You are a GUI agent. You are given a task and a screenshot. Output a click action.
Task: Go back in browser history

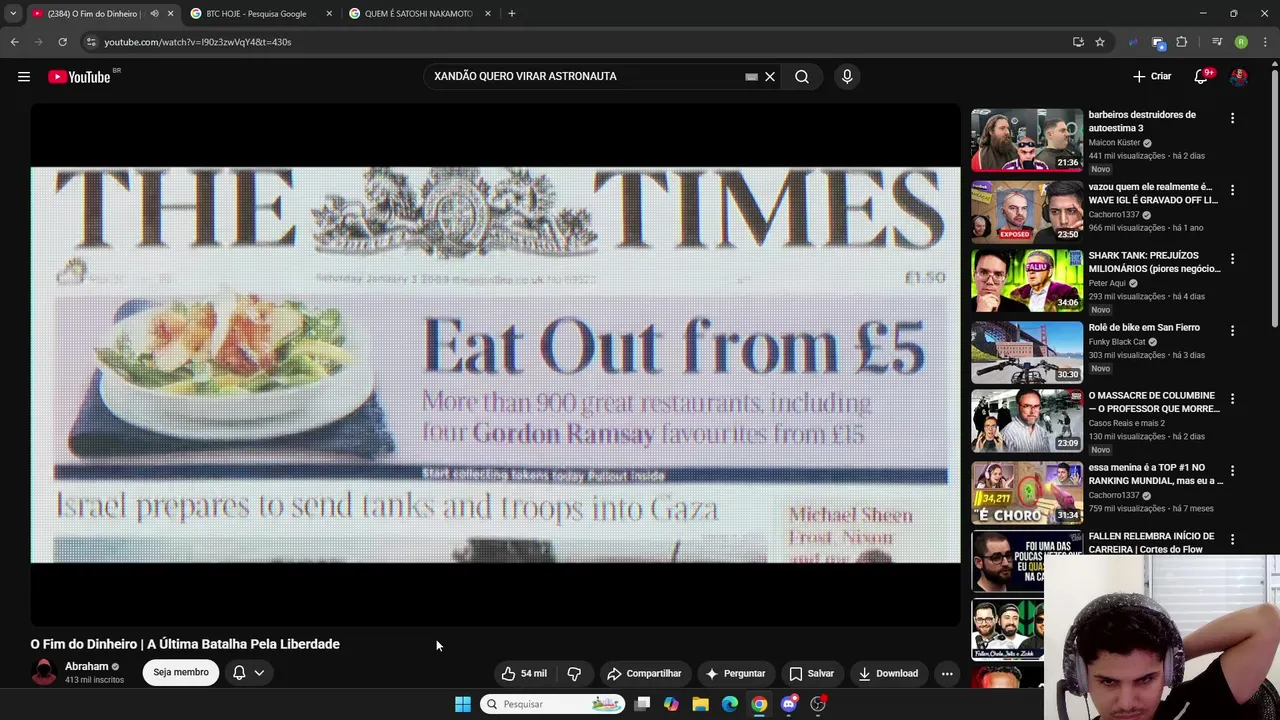click(14, 42)
